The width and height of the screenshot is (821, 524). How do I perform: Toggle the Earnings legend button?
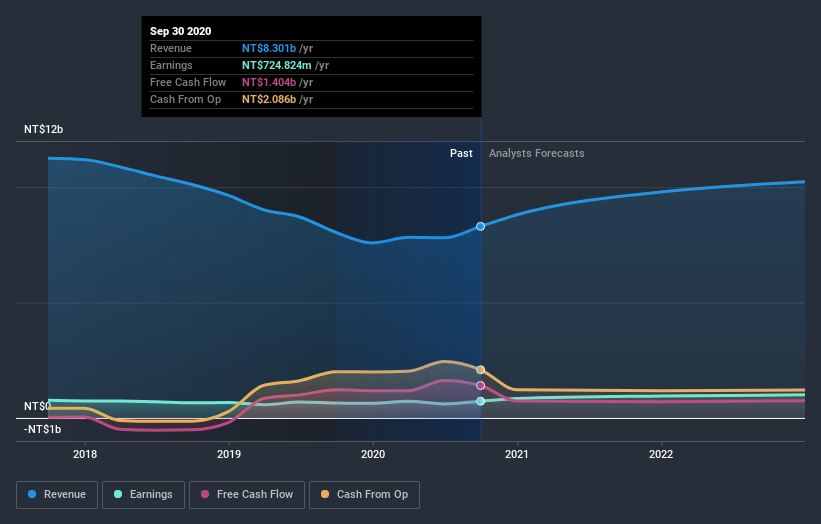pos(143,495)
